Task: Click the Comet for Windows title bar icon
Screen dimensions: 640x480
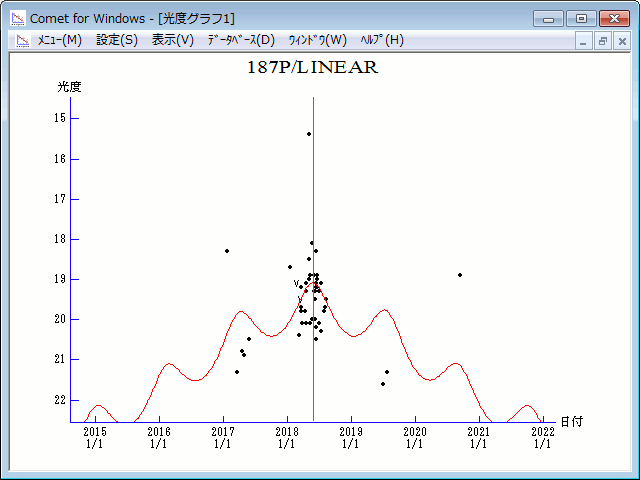Action: click(17, 18)
